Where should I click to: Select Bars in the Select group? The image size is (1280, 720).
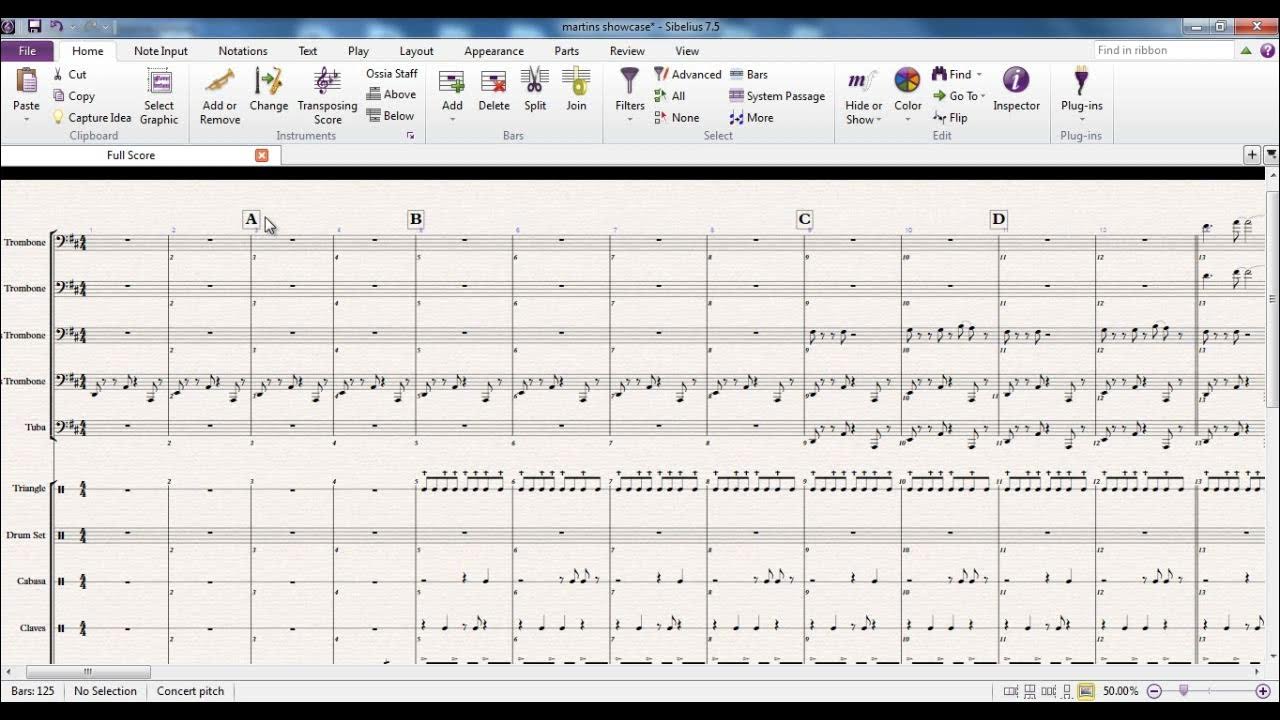point(749,74)
